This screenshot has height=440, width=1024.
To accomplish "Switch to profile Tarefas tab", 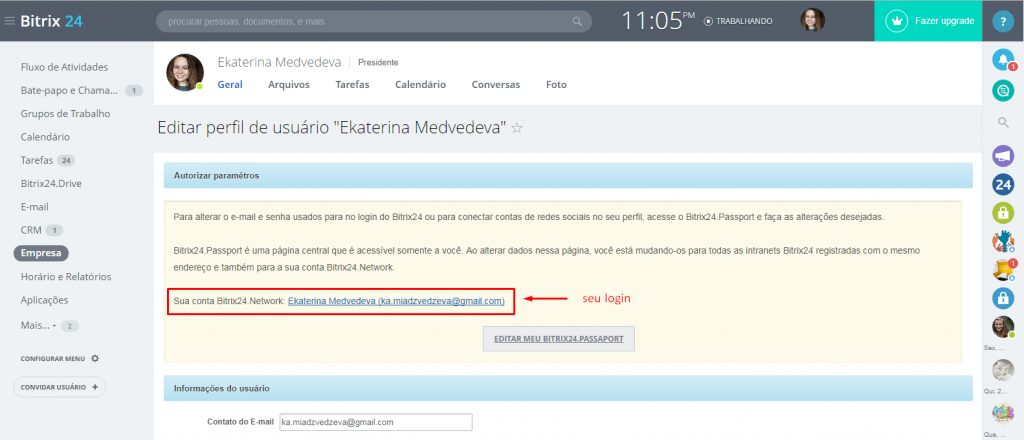I will pyautogui.click(x=352, y=85).
